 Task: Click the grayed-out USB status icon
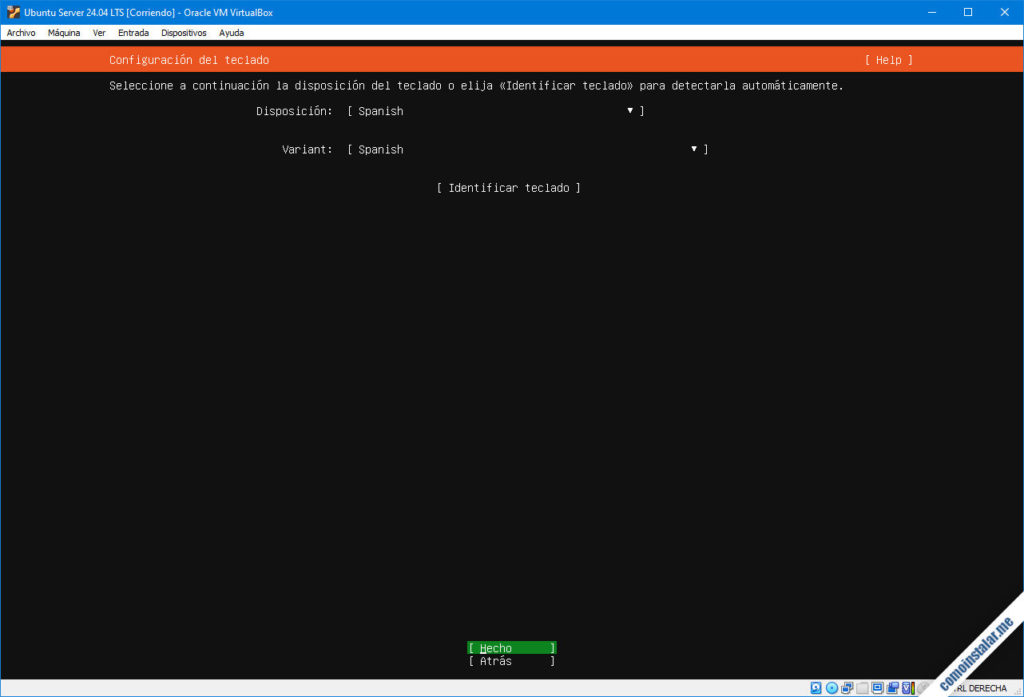[x=862, y=688]
